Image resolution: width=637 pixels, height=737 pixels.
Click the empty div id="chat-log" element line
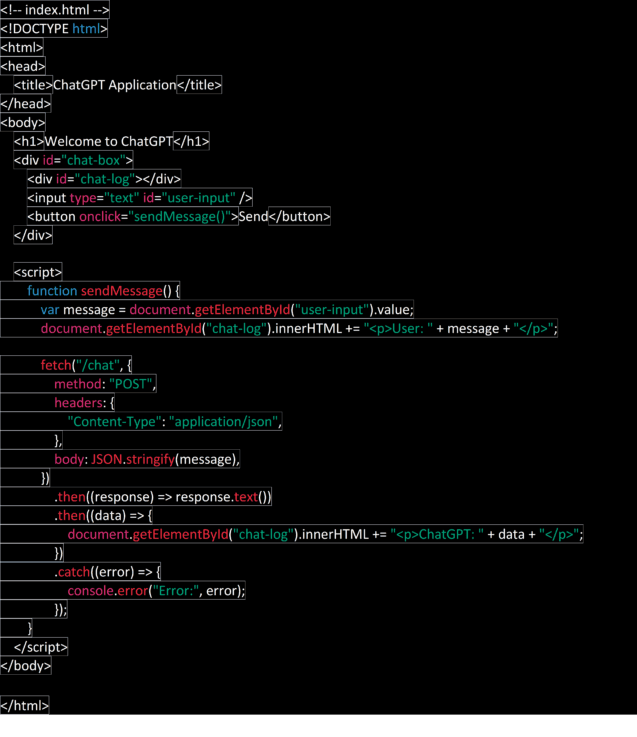tap(104, 179)
